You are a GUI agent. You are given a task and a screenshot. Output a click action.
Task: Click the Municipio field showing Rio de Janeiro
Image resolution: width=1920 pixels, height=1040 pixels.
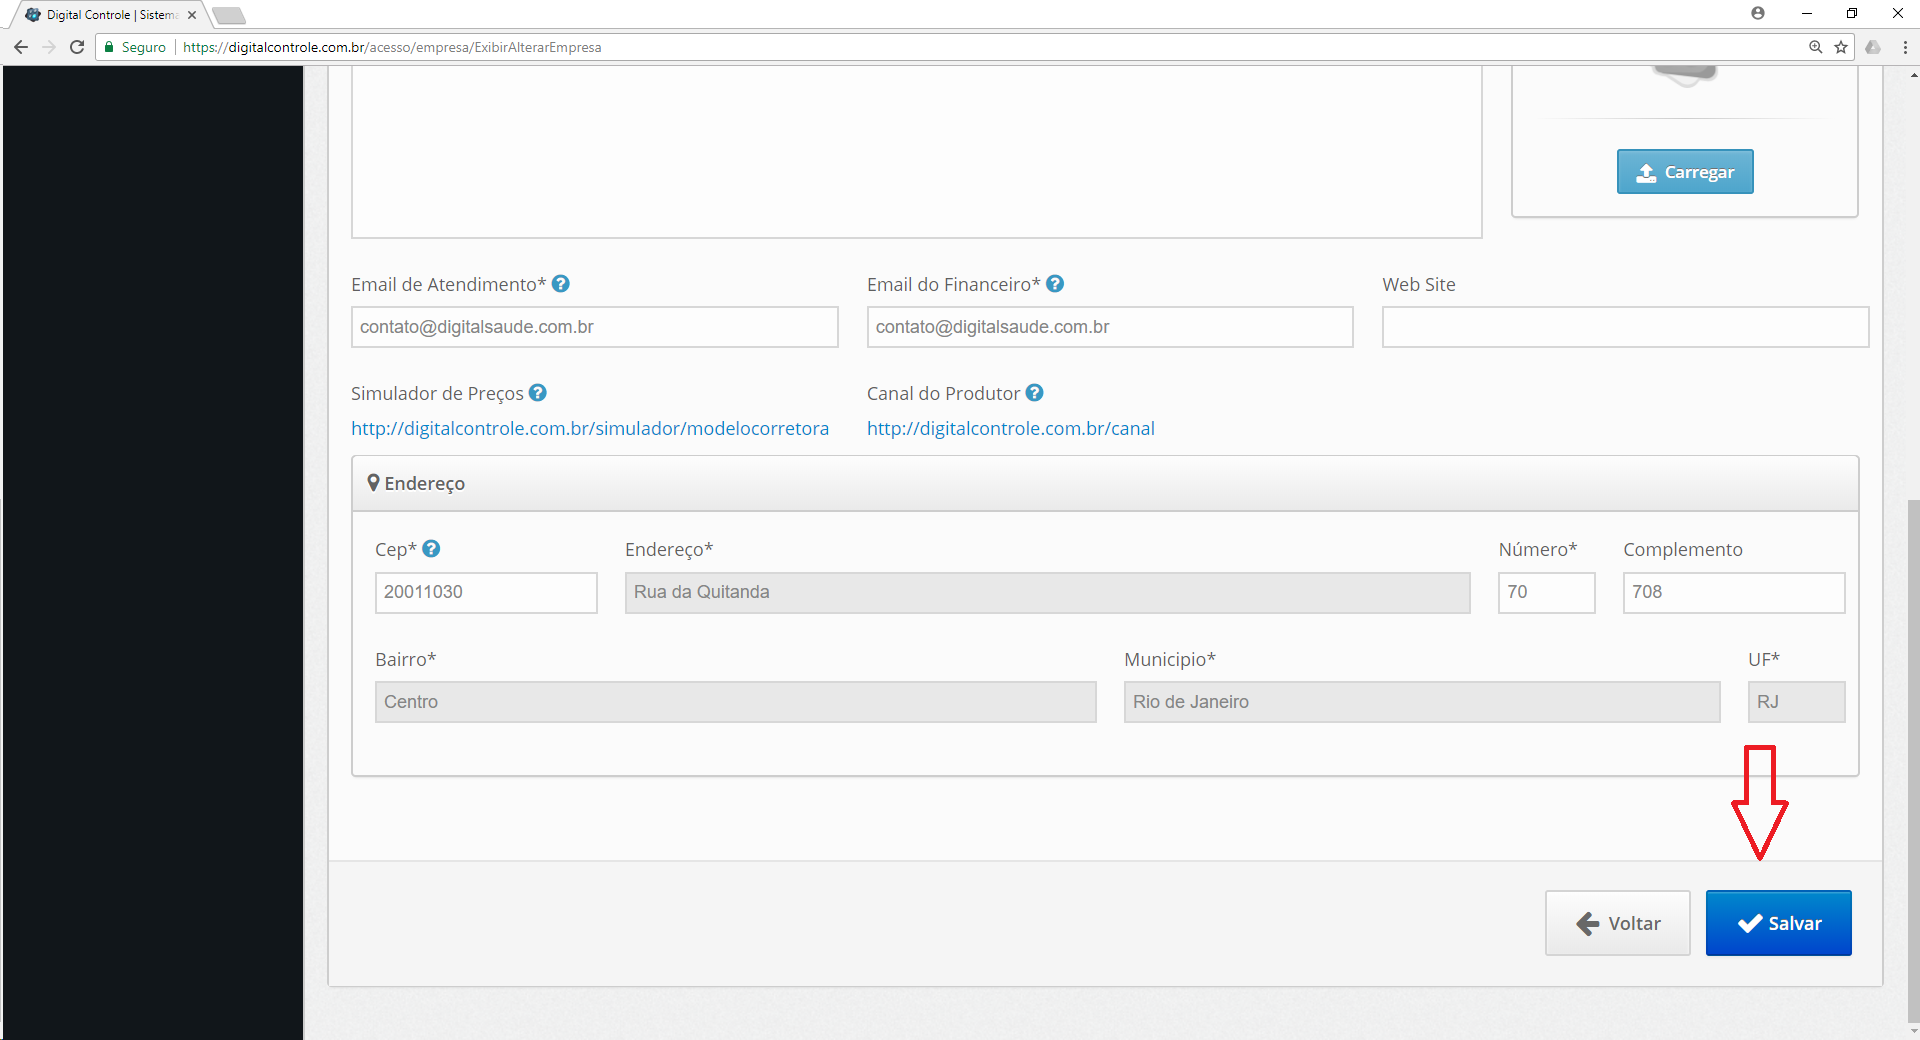point(1422,702)
